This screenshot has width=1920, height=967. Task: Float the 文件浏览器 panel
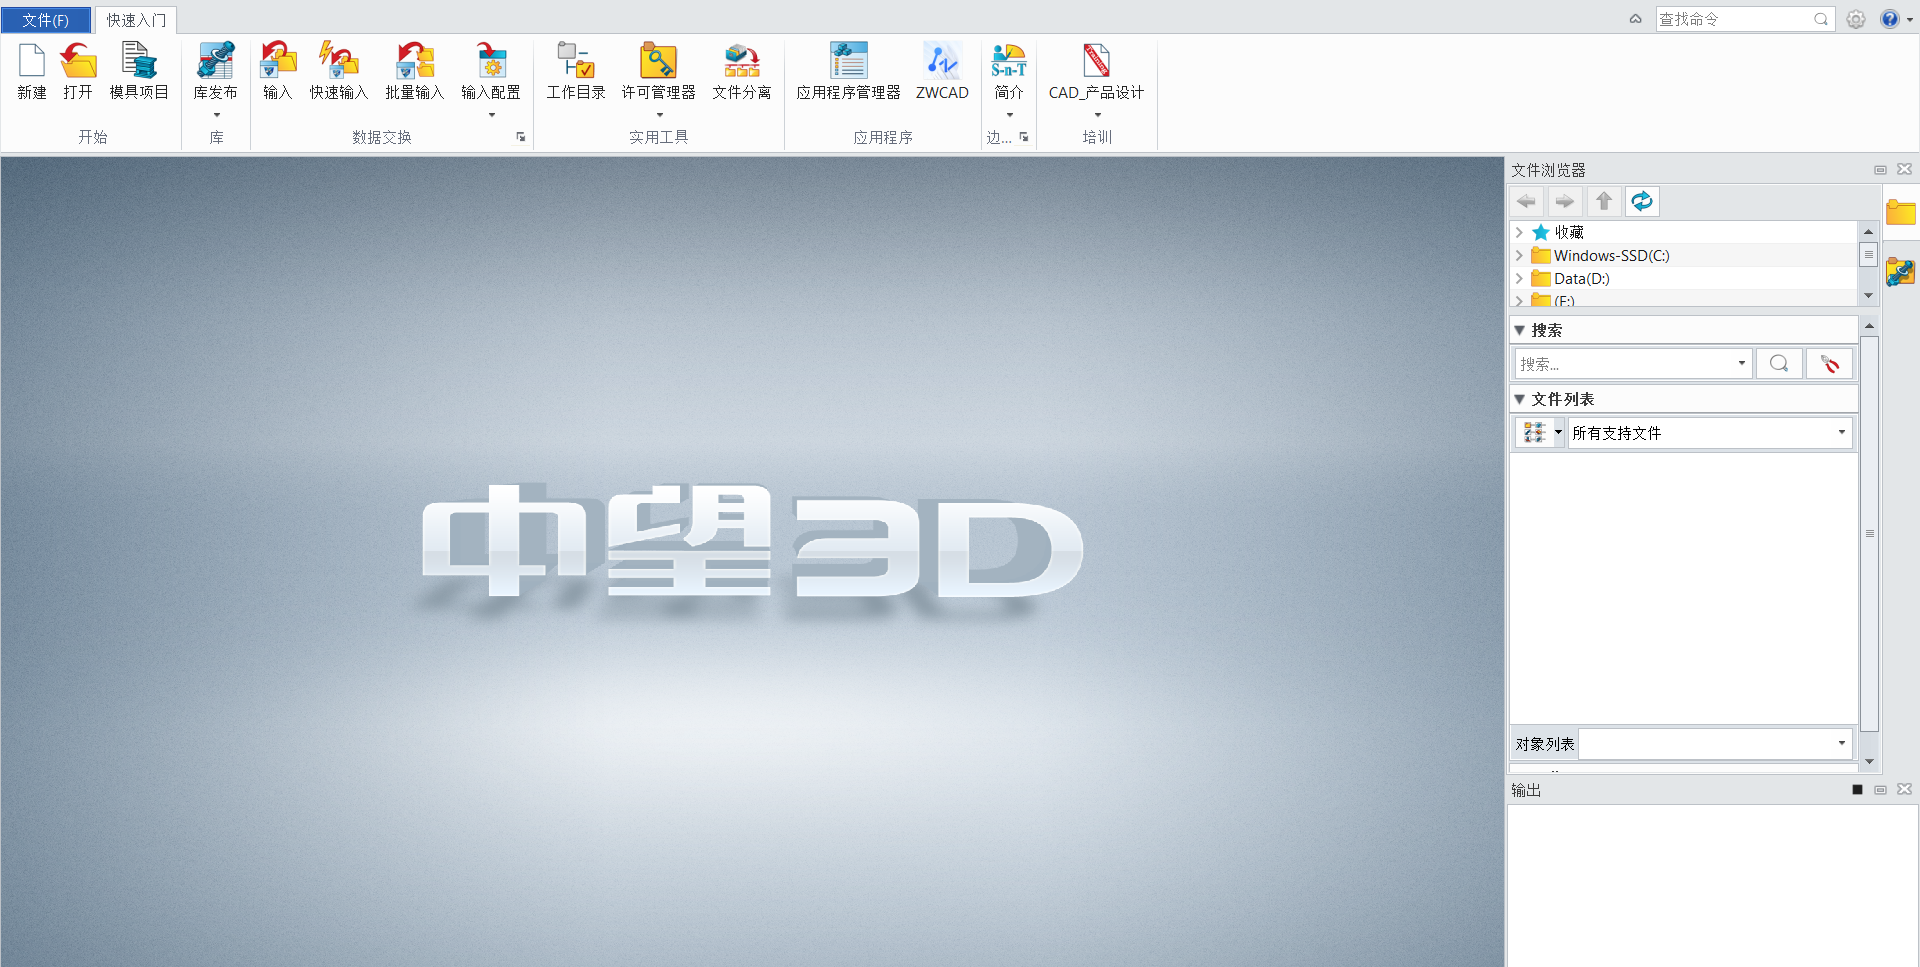click(1880, 170)
